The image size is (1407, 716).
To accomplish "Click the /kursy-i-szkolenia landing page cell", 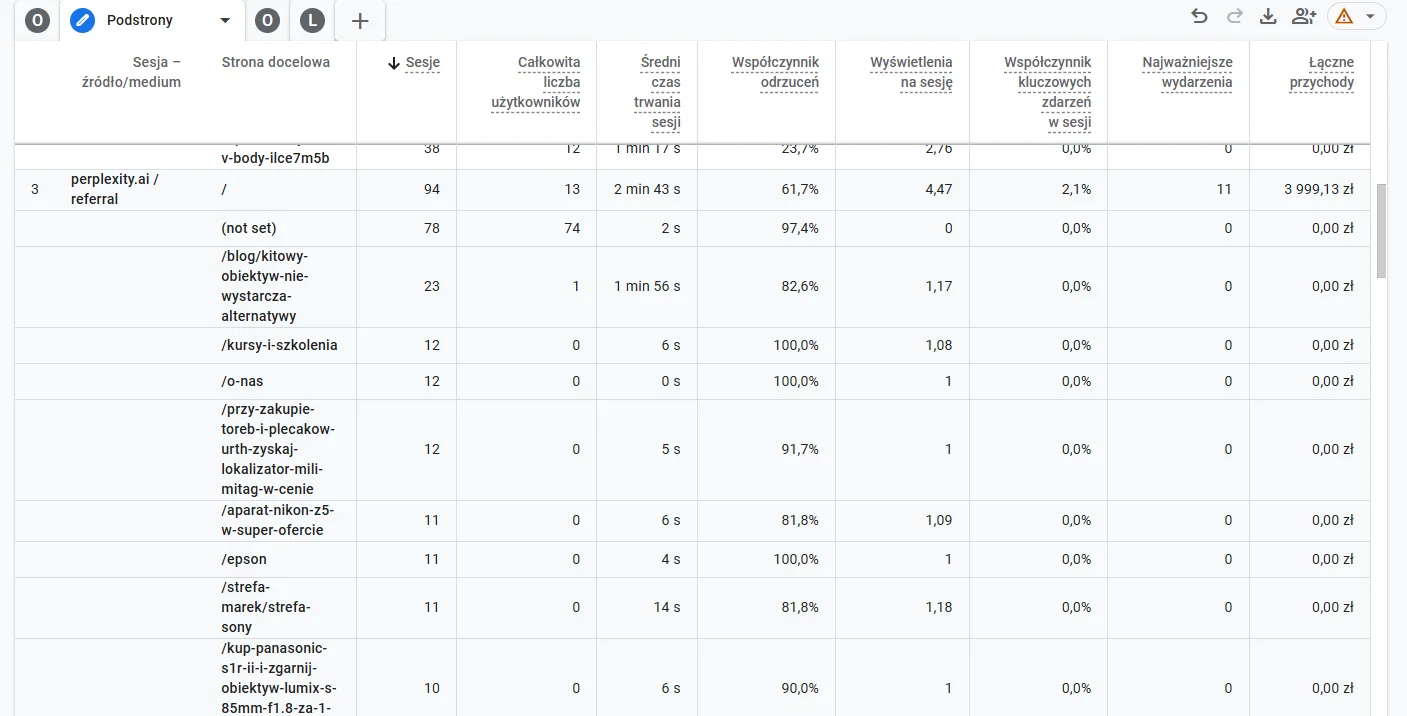I will point(279,345).
